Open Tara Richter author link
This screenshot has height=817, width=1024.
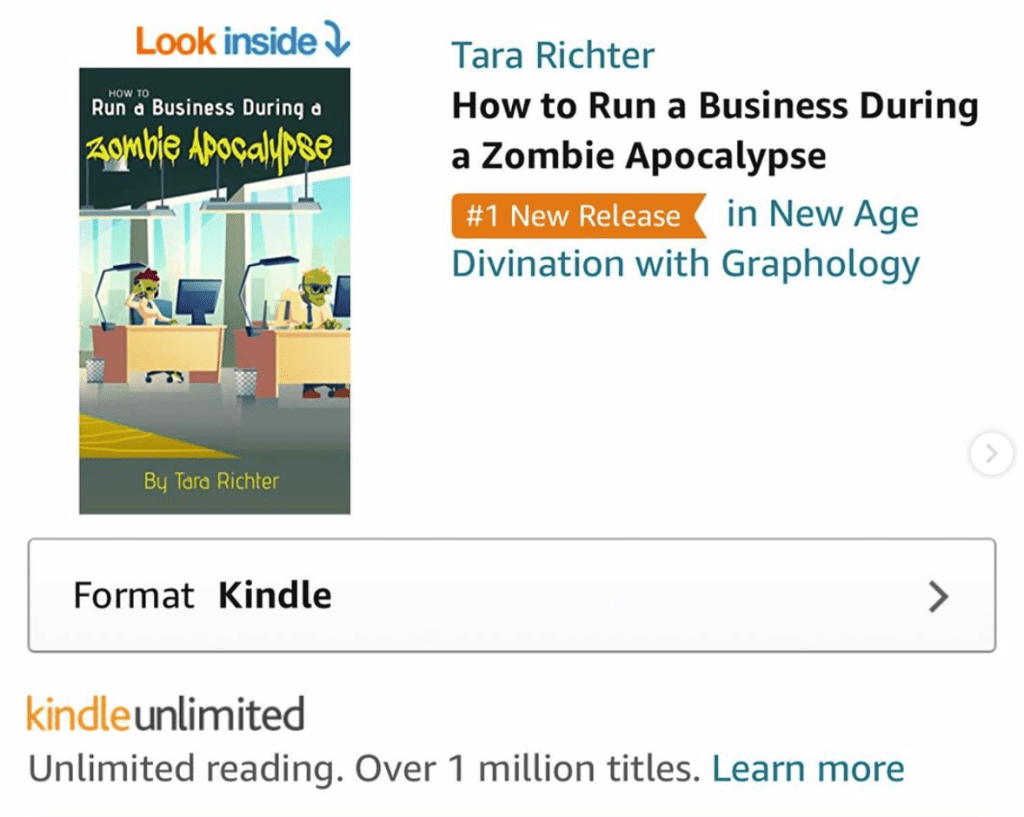coord(552,55)
